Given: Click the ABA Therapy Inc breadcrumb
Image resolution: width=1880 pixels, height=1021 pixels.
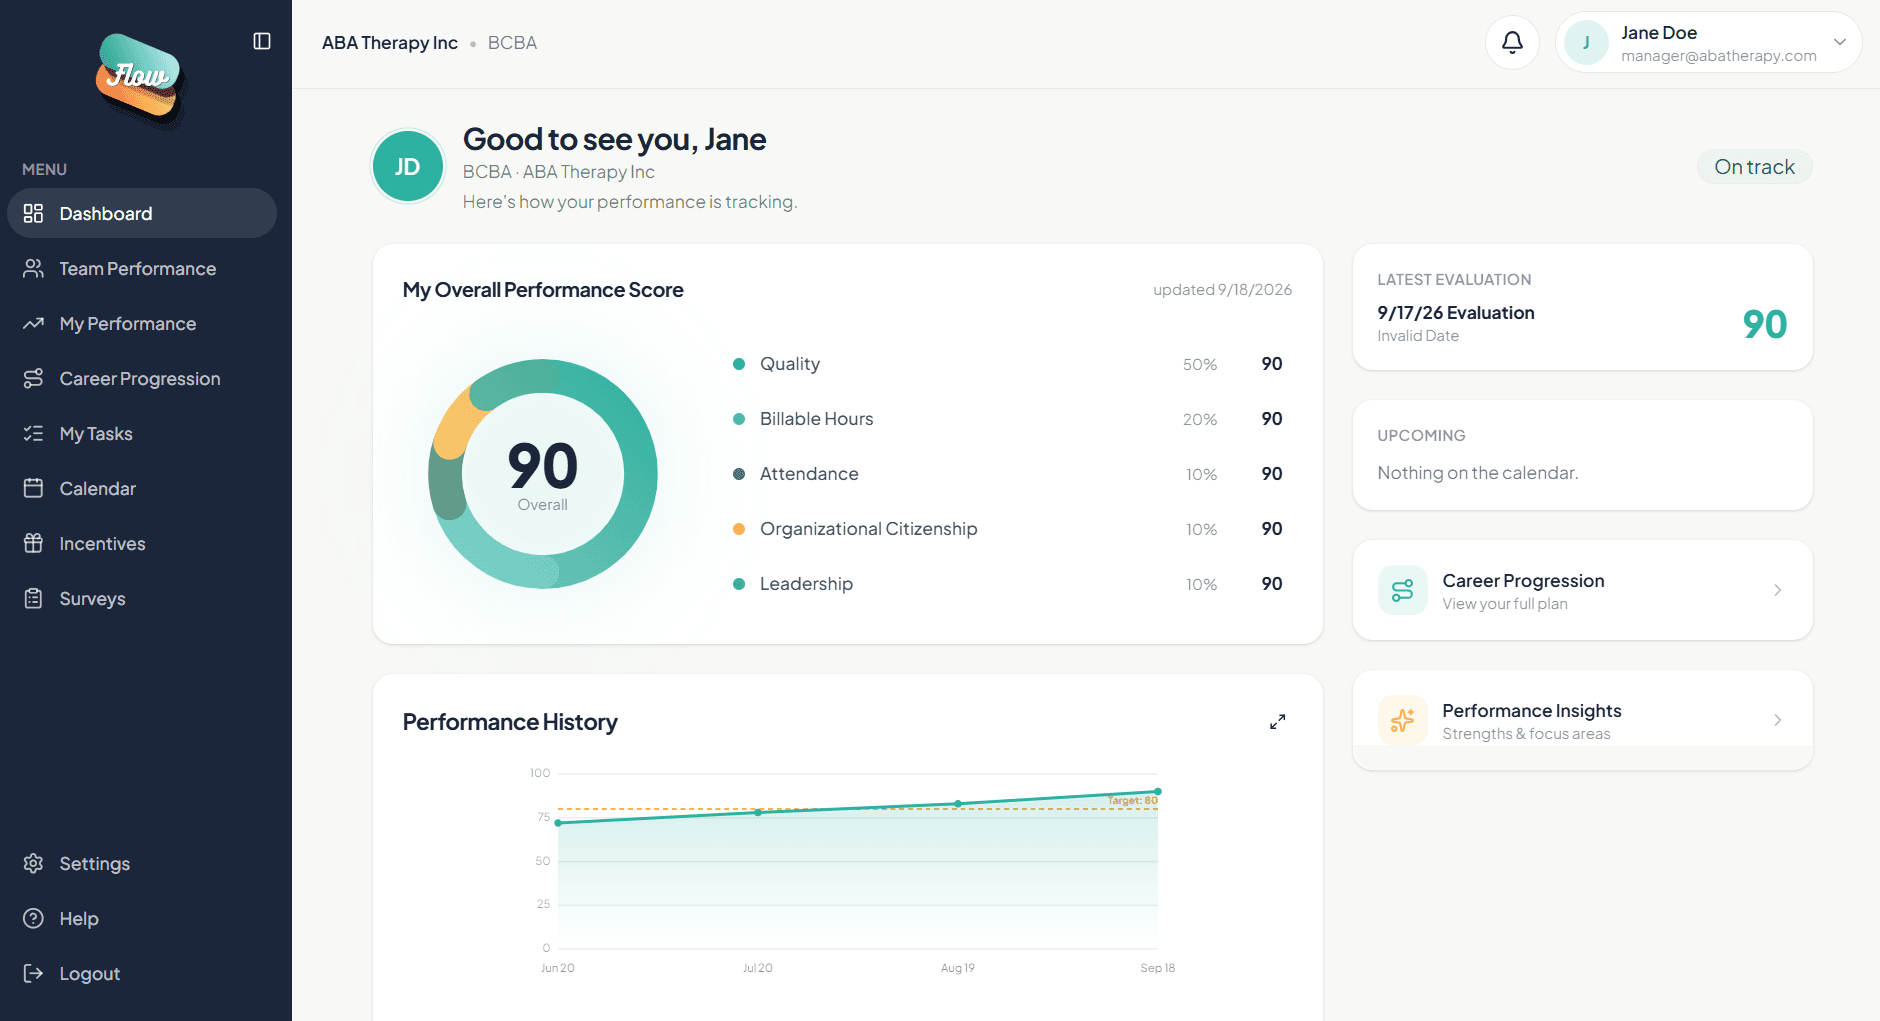Looking at the screenshot, I should (390, 43).
